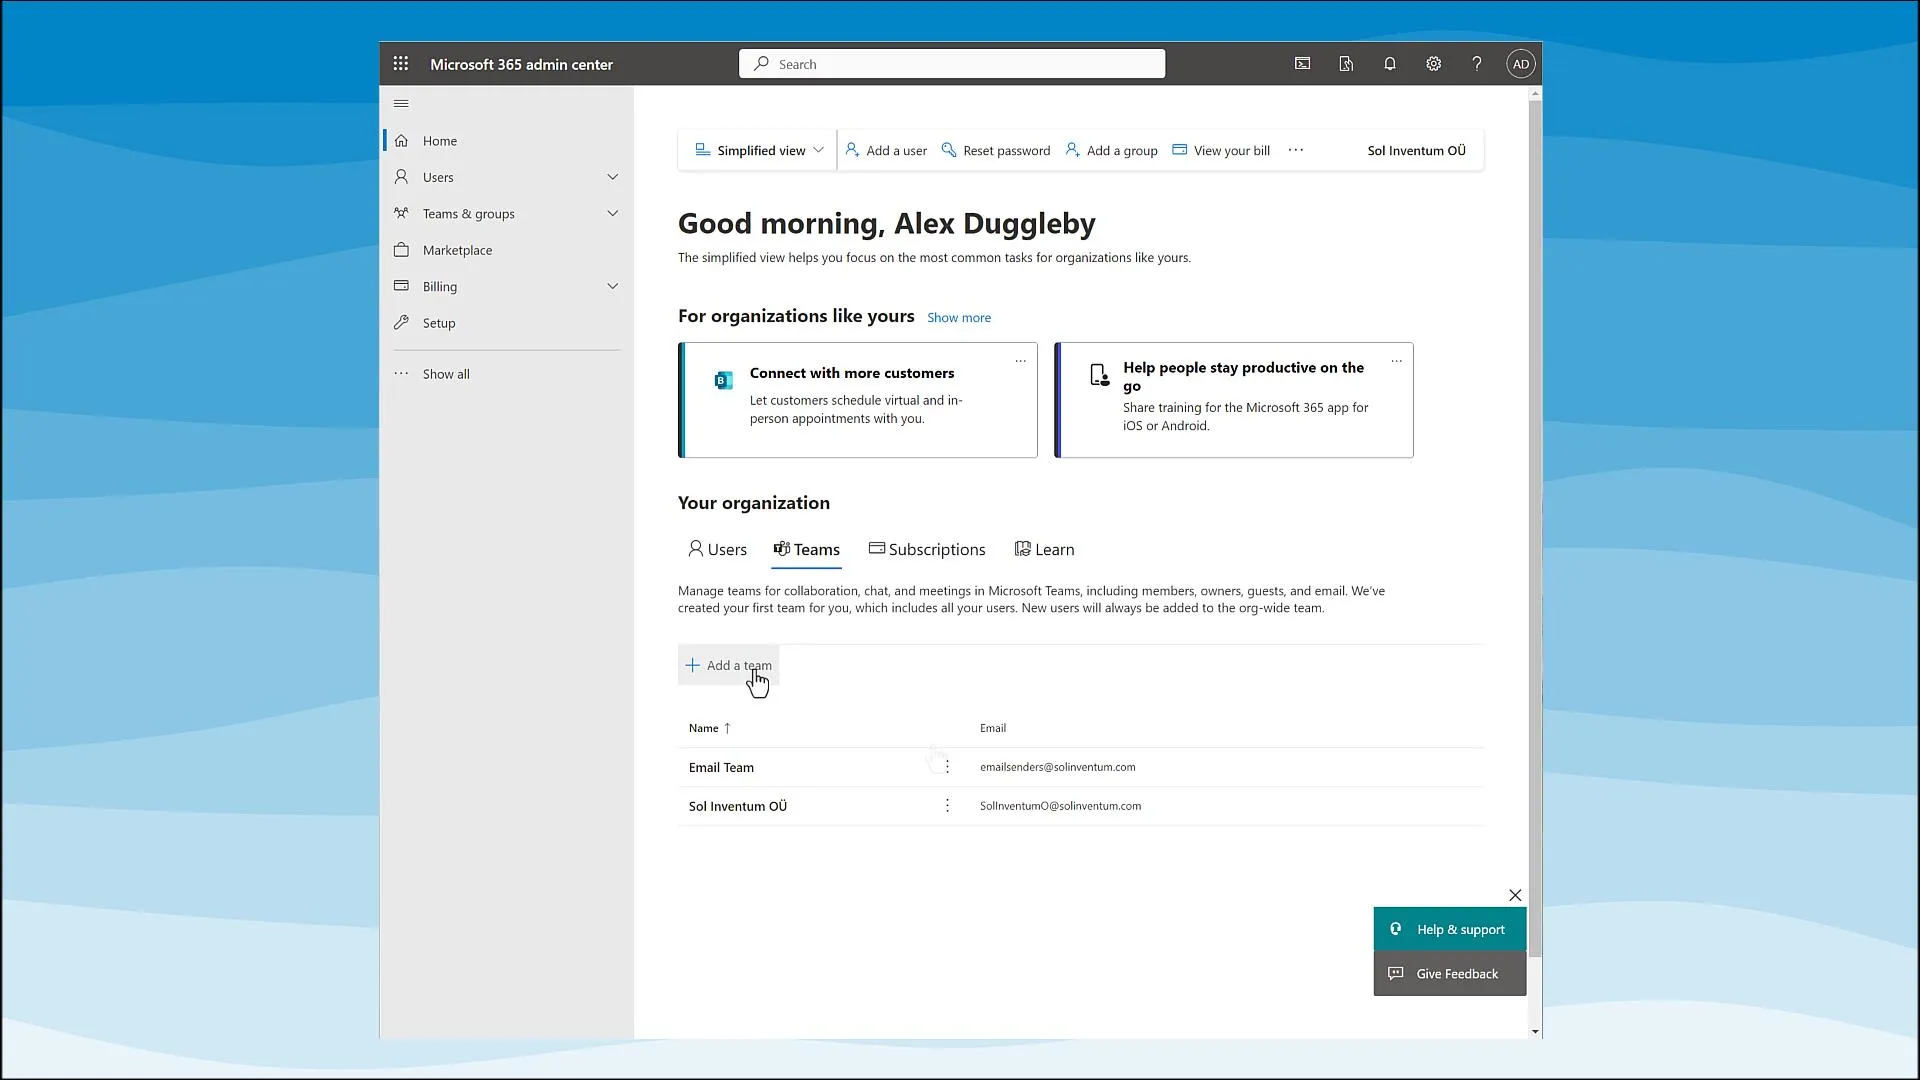This screenshot has height=1080, width=1920.
Task: Select Add a team
Action: coord(728,664)
